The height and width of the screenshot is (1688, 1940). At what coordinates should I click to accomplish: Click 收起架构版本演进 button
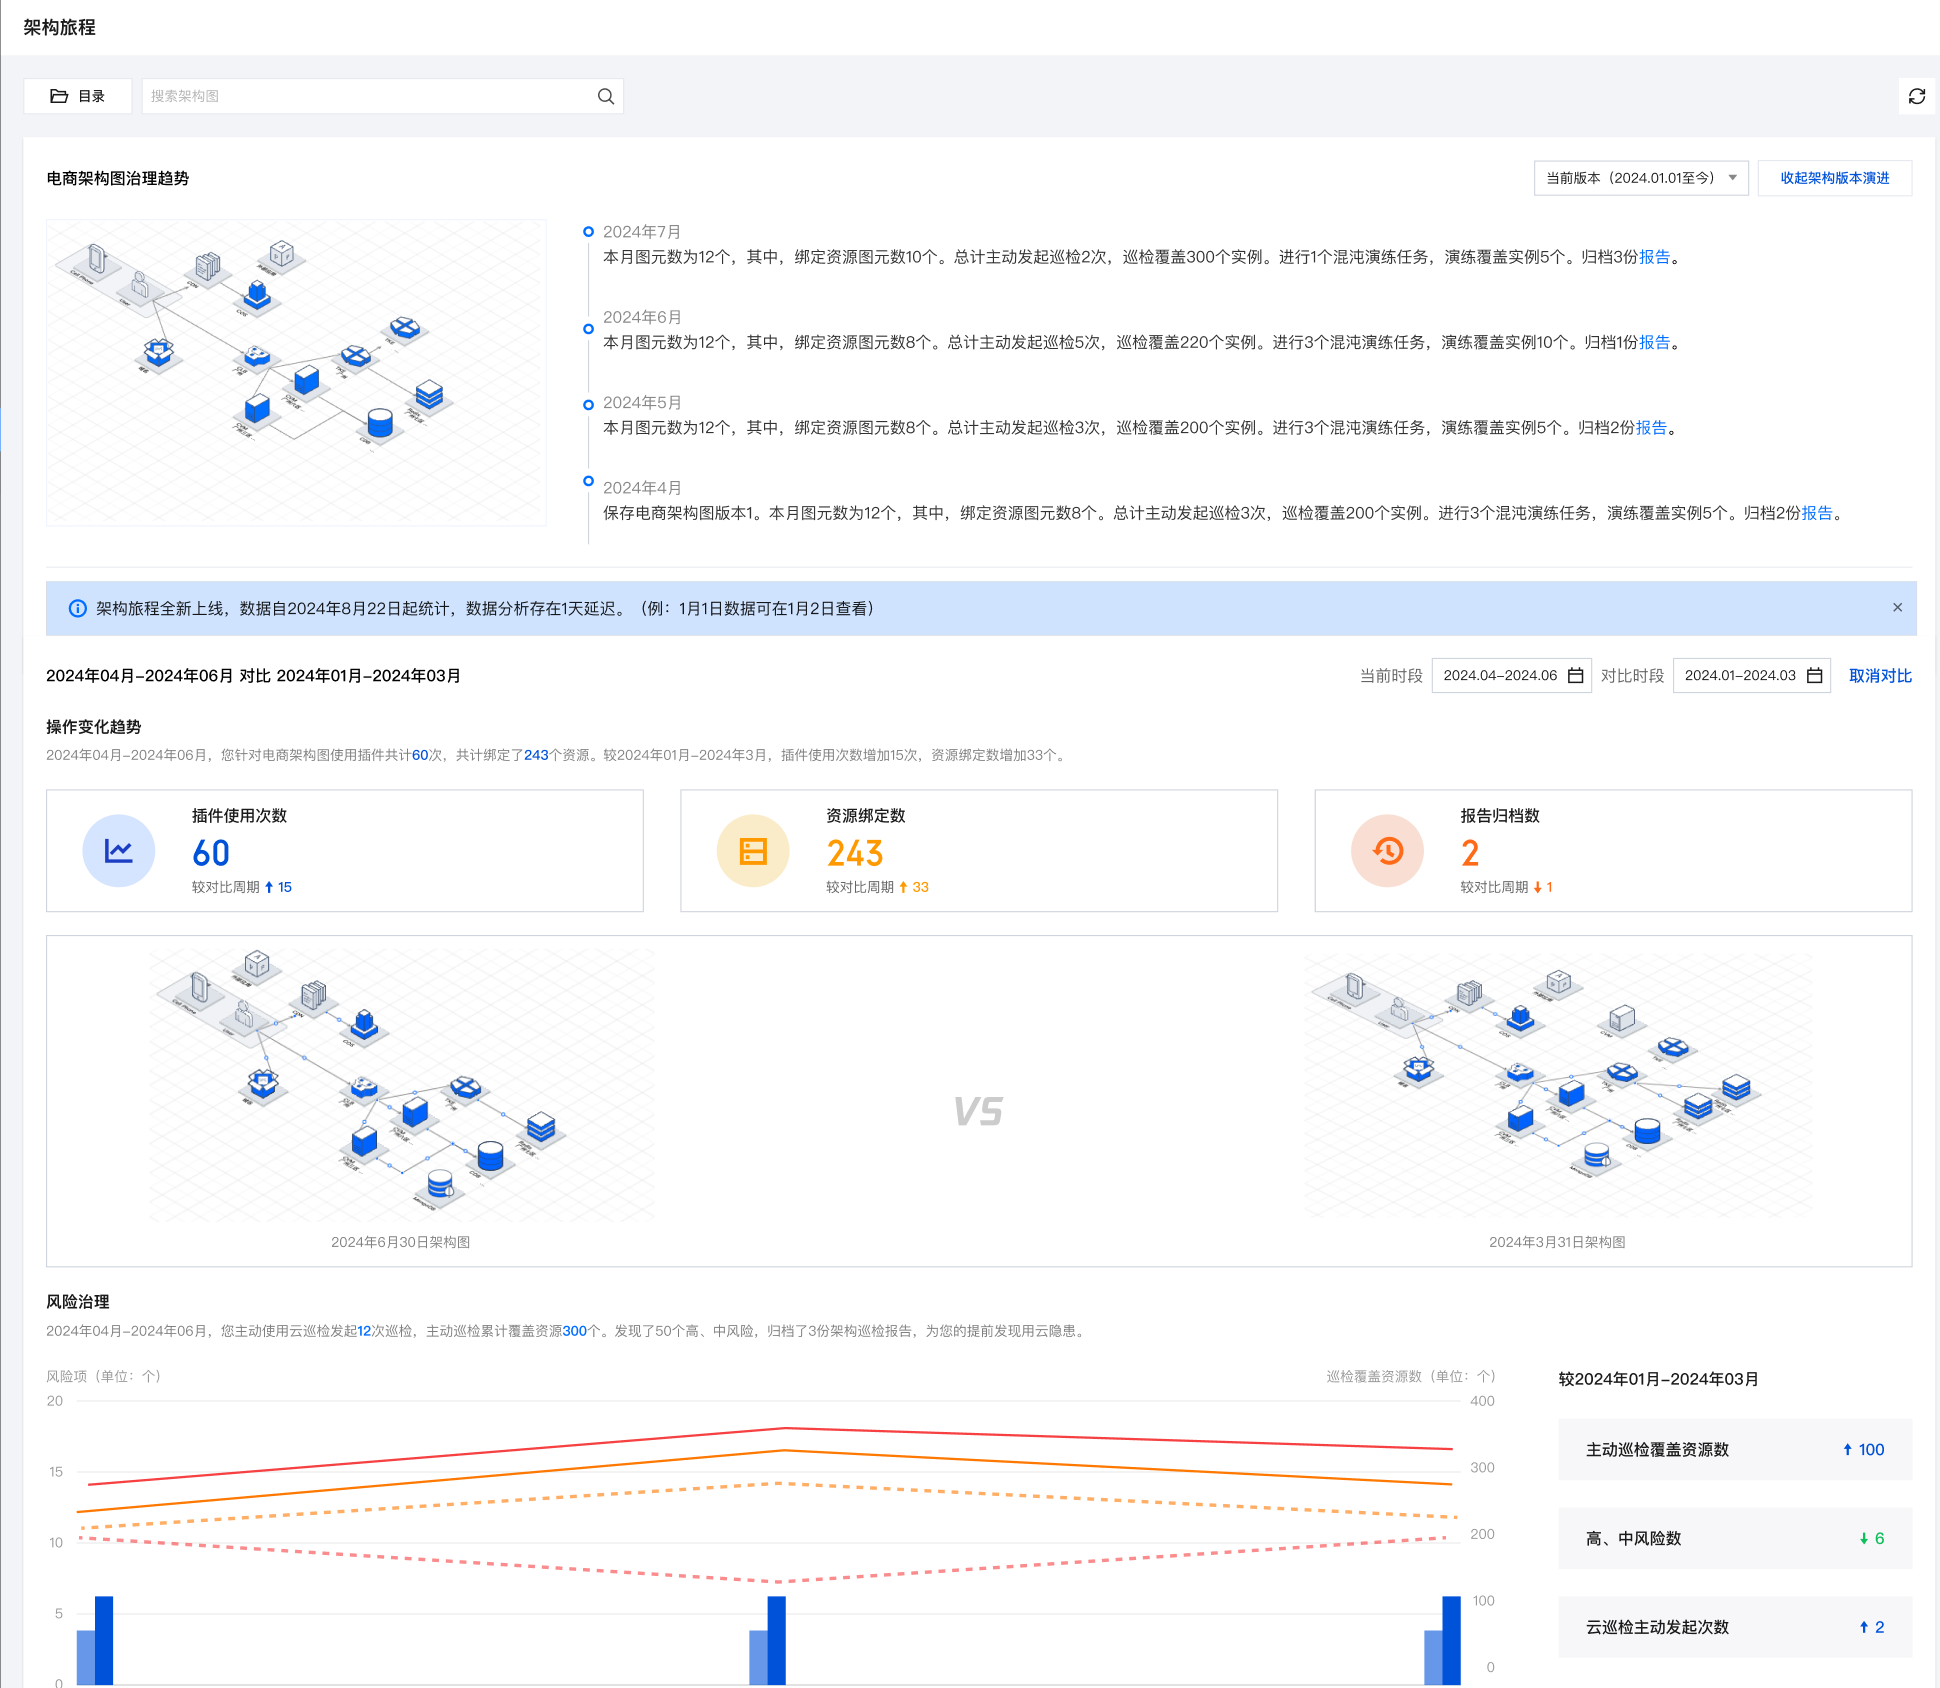click(x=1834, y=178)
